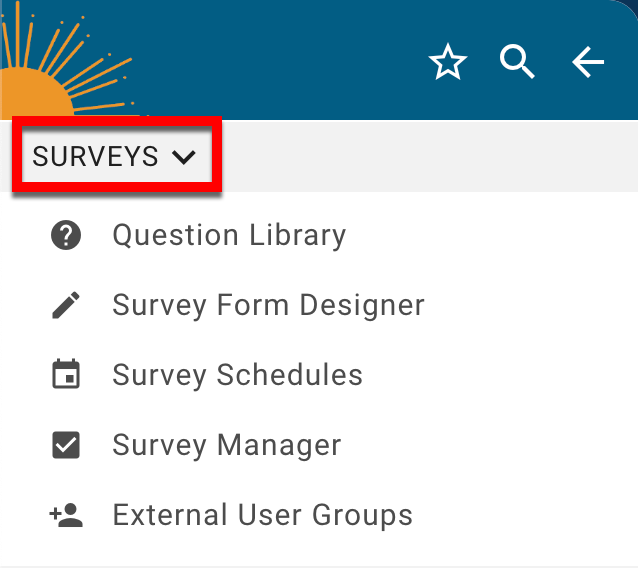Click the SURVEYS section heading text
638x568 pixels.
[95, 156]
